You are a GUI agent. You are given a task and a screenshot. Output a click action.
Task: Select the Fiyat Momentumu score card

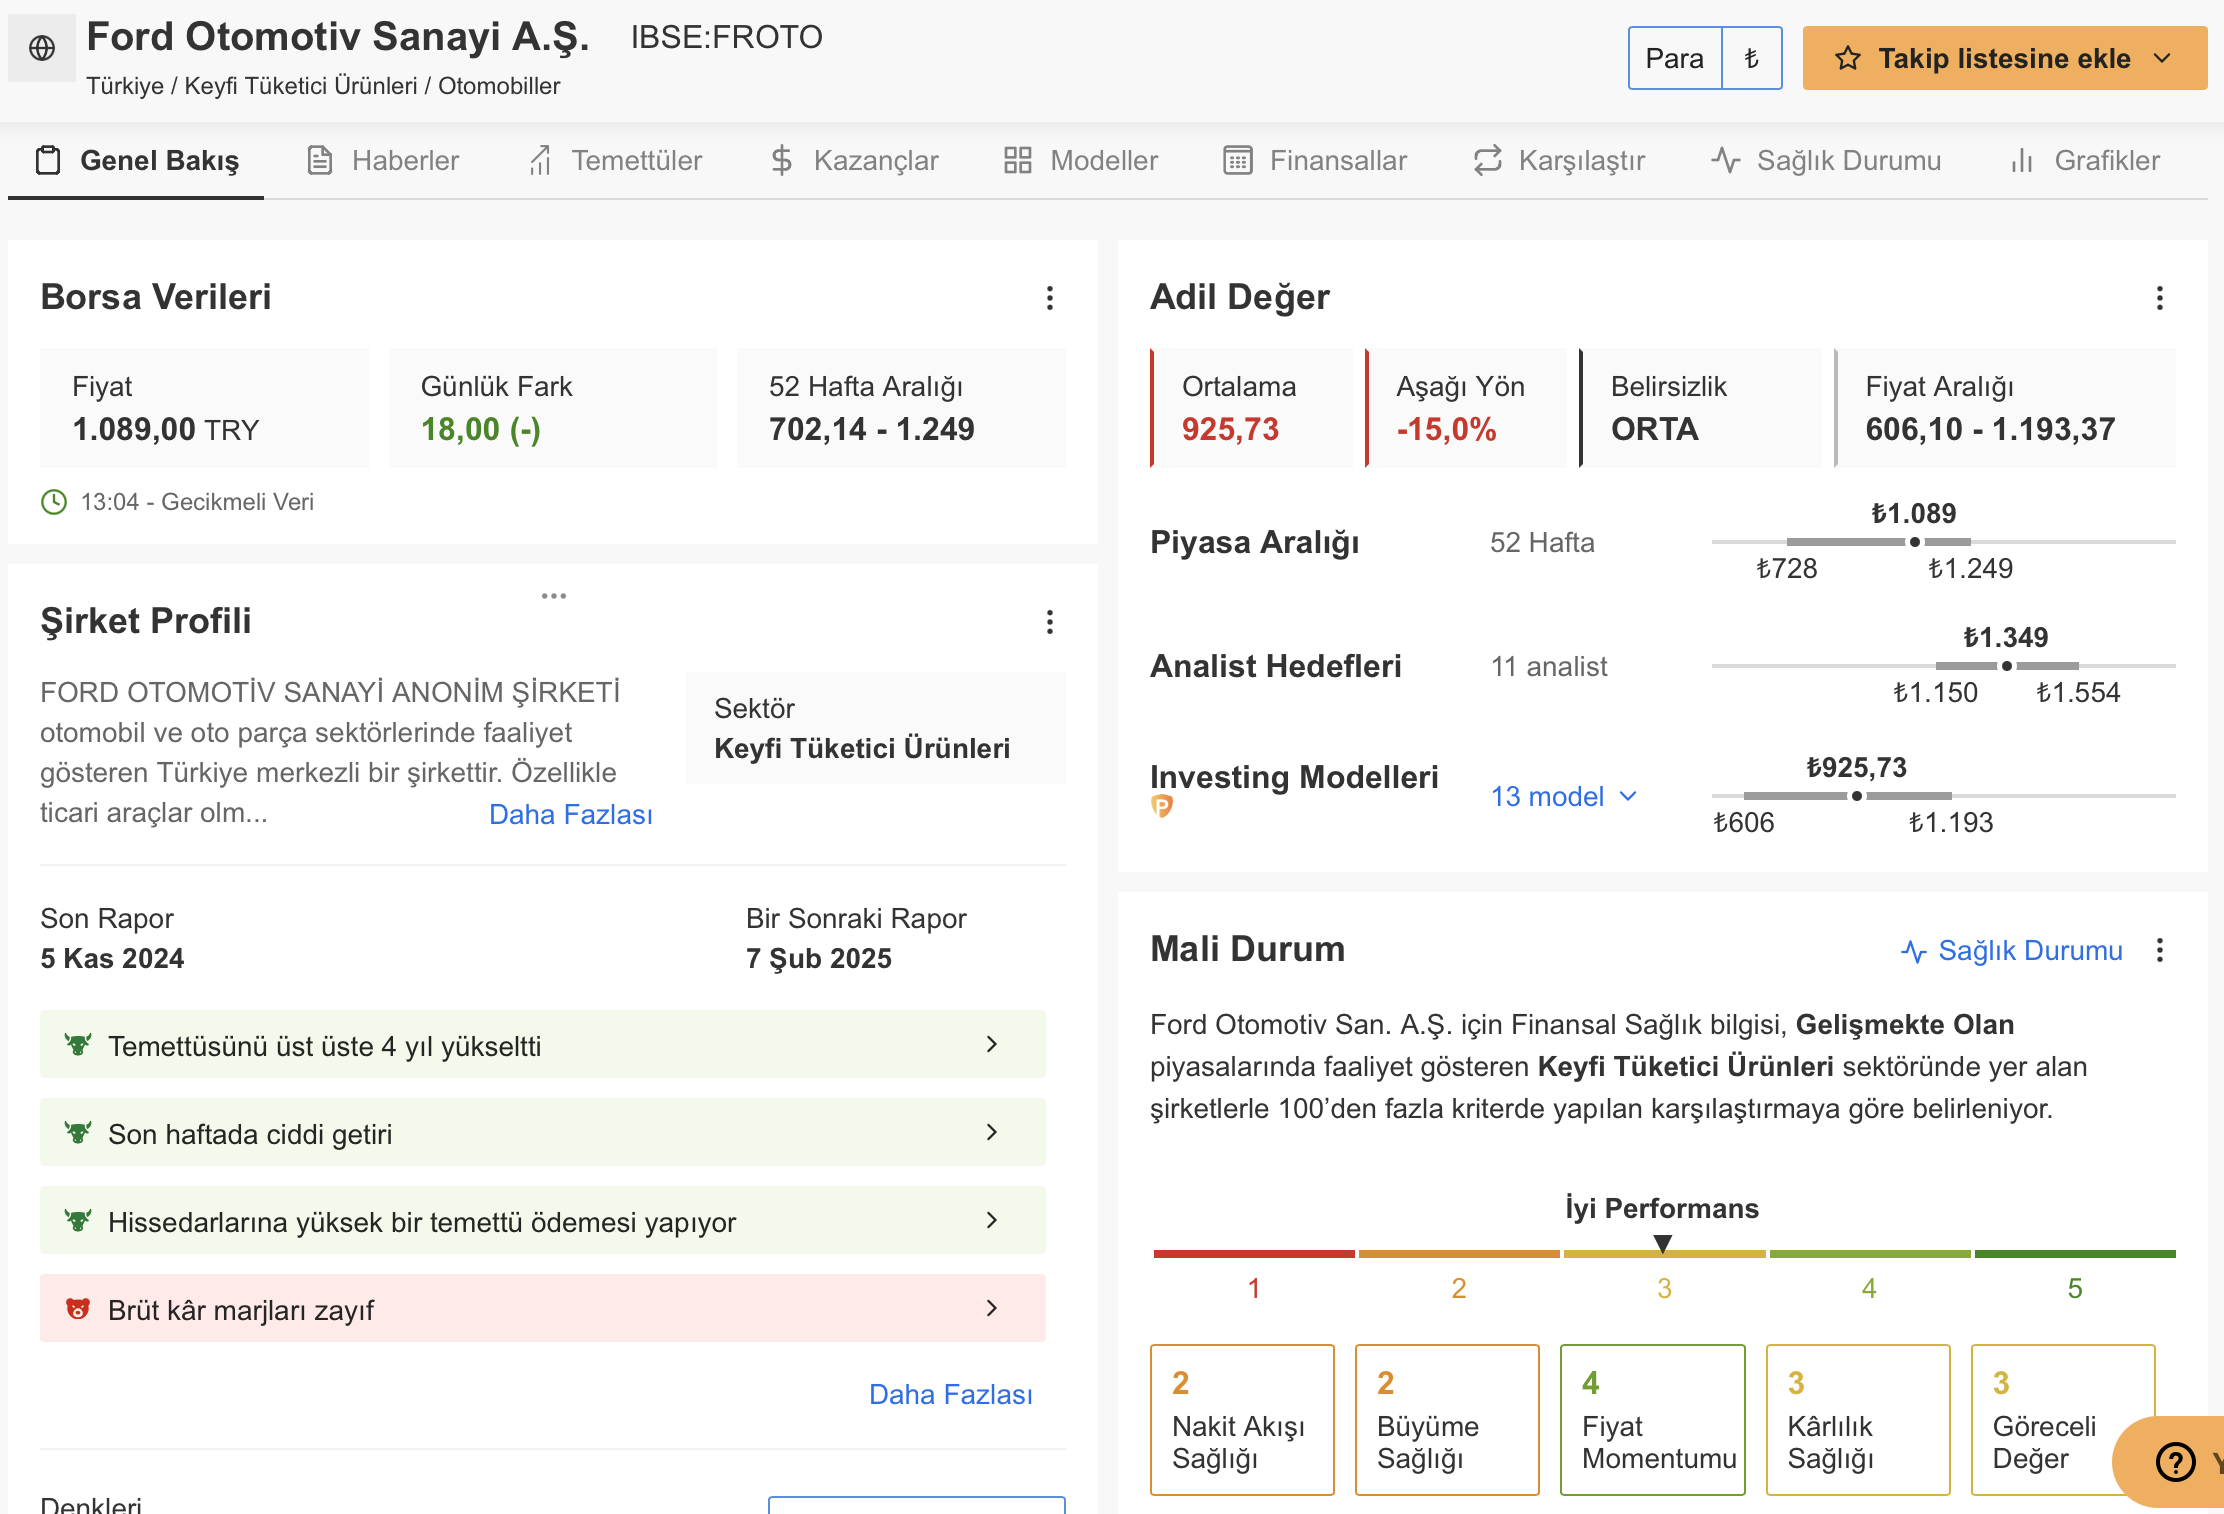1653,1420
